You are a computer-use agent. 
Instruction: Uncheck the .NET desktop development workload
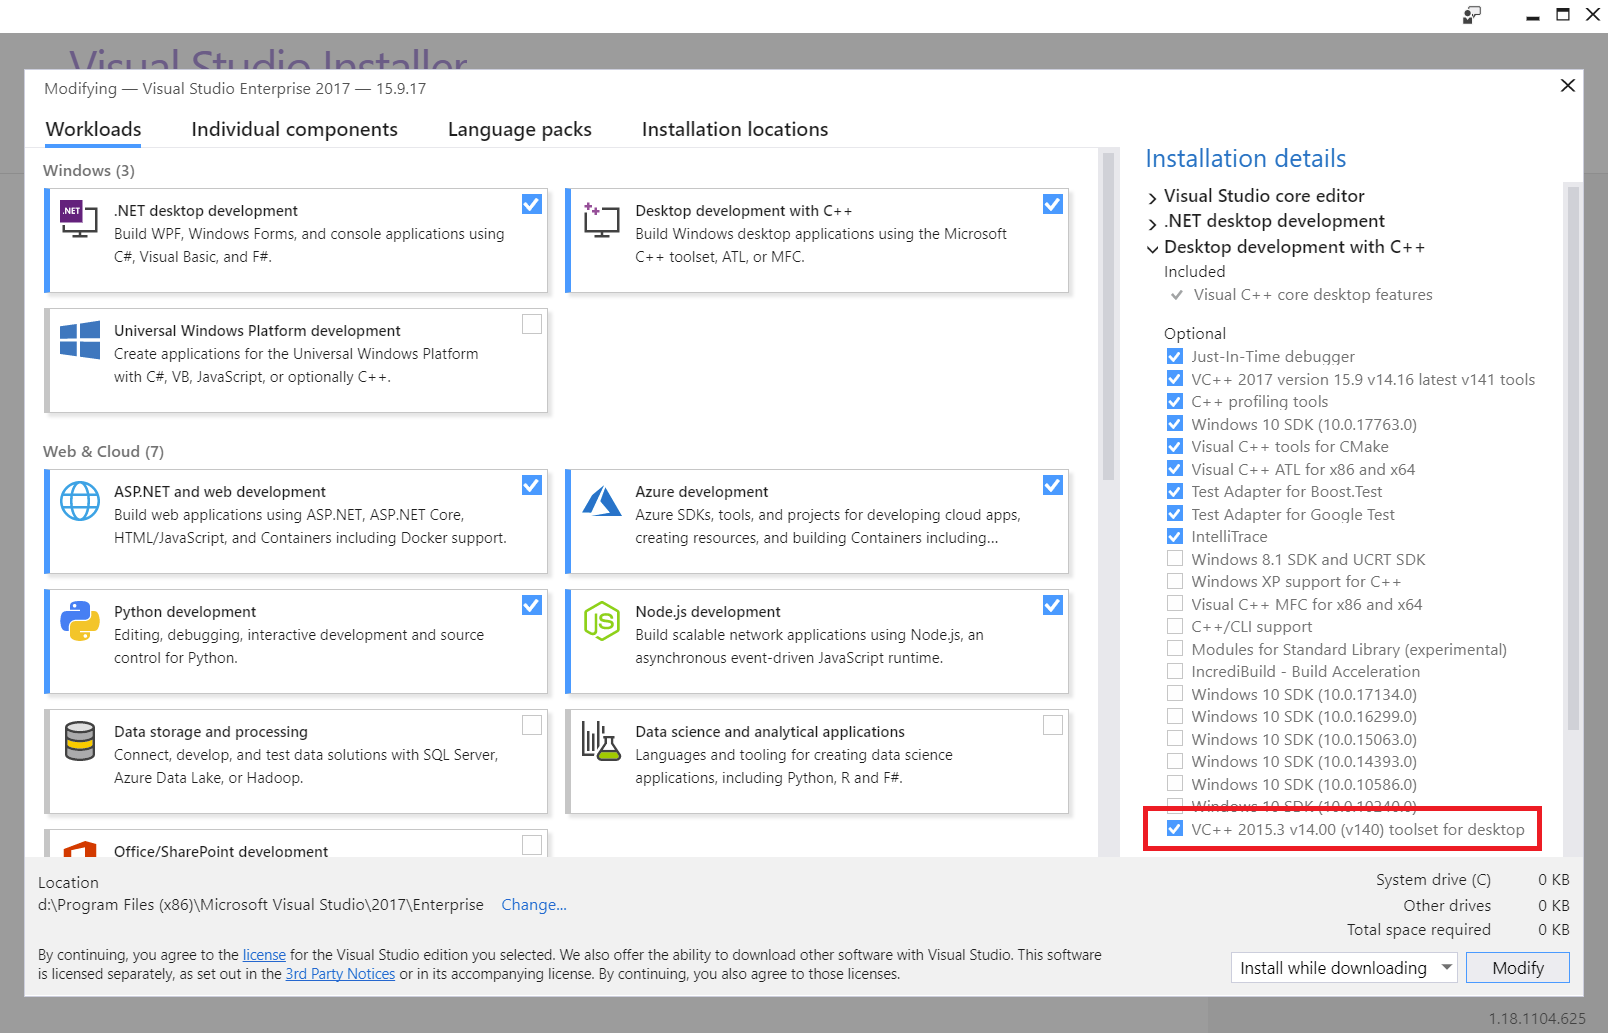tap(532, 204)
